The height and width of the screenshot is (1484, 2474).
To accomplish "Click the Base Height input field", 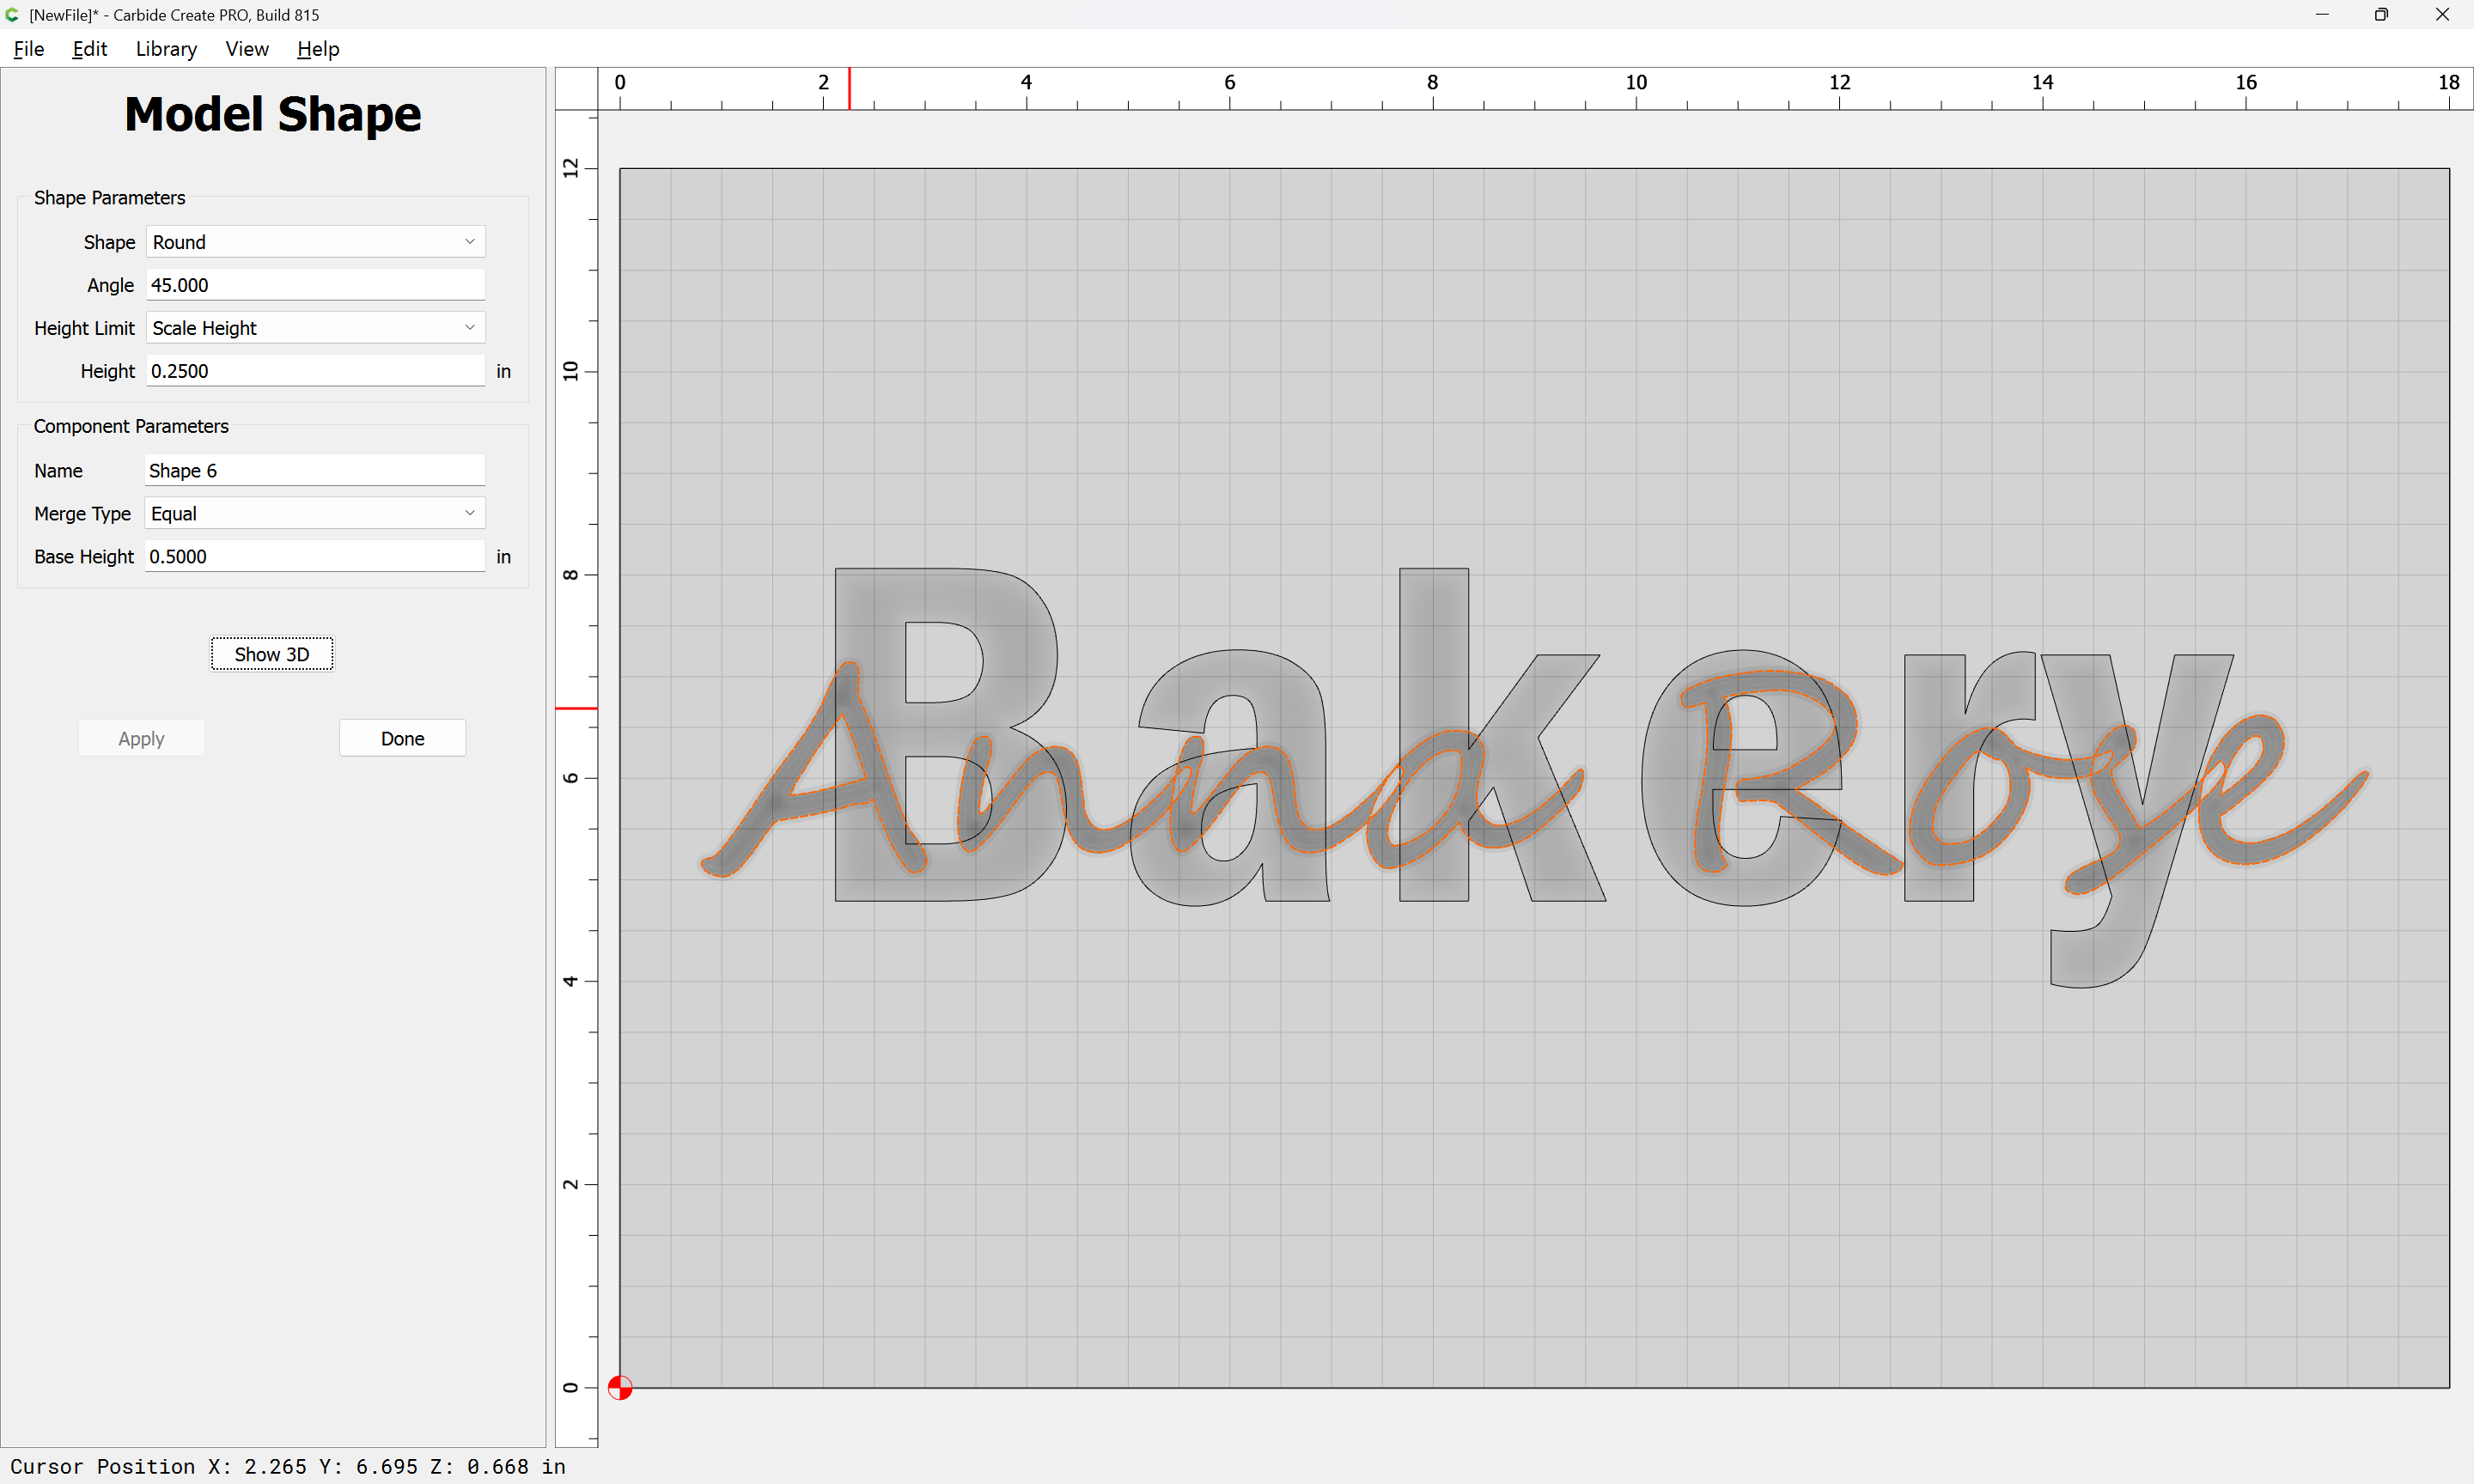I will (315, 556).
